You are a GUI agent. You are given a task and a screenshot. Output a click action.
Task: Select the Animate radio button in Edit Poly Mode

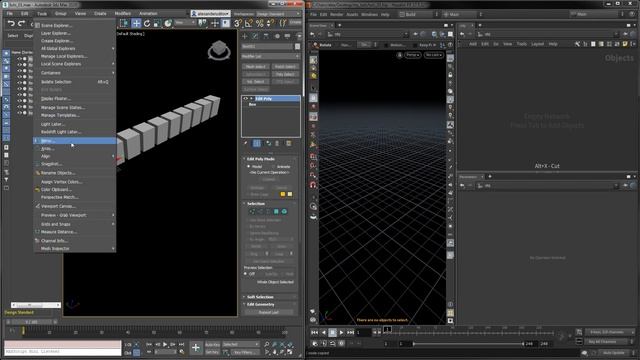point(274,167)
